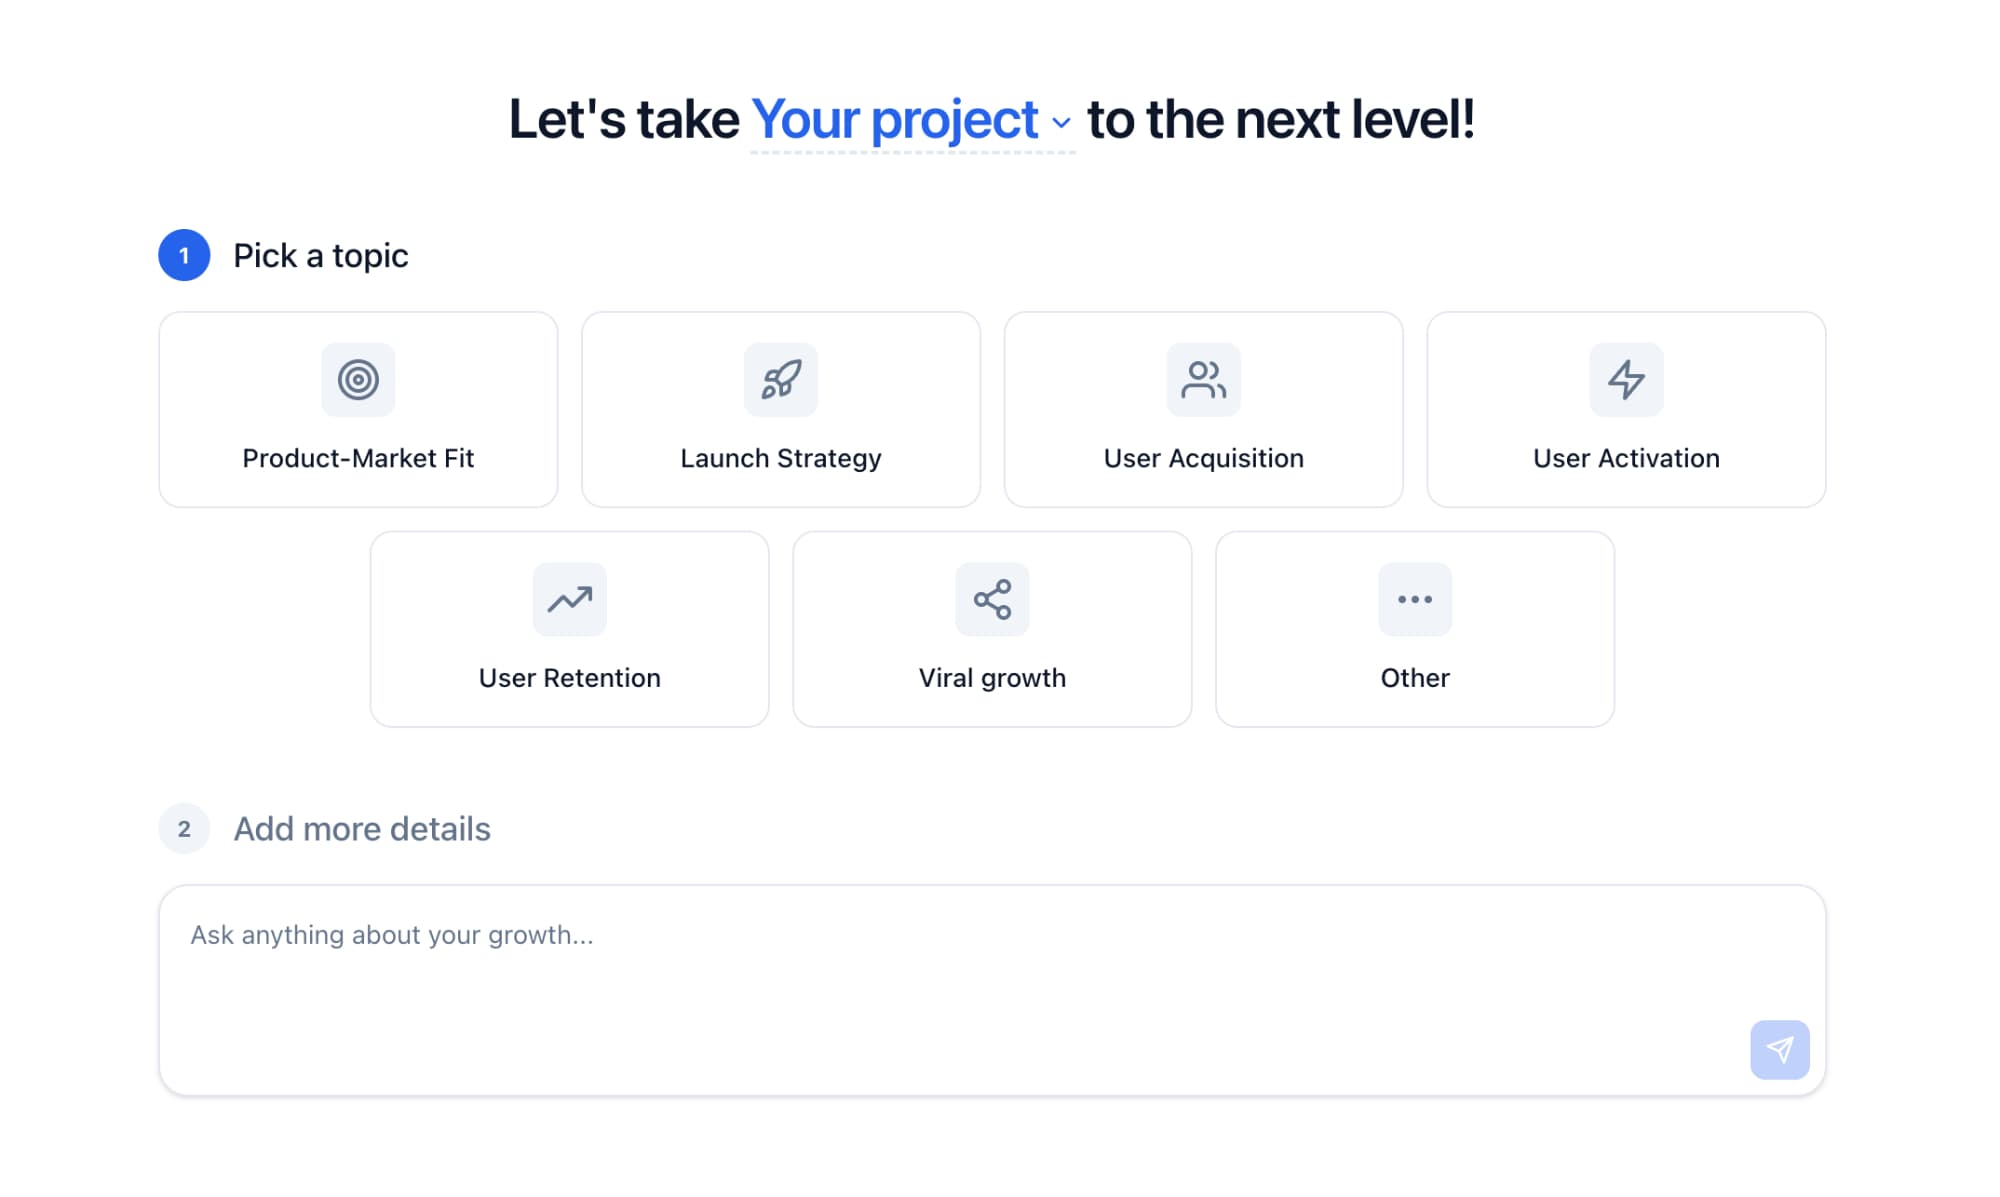Pick the User Acquisition topic label
2000x1197 pixels.
[1203, 458]
